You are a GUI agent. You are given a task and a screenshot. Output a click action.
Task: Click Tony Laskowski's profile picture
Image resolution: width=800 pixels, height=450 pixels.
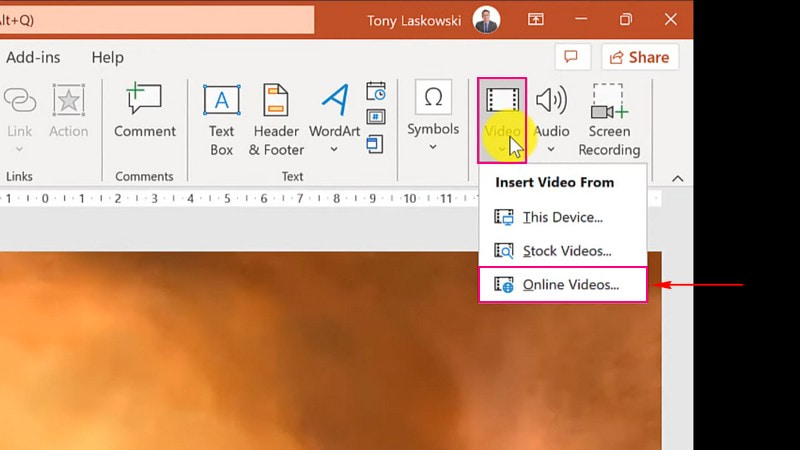(486, 20)
